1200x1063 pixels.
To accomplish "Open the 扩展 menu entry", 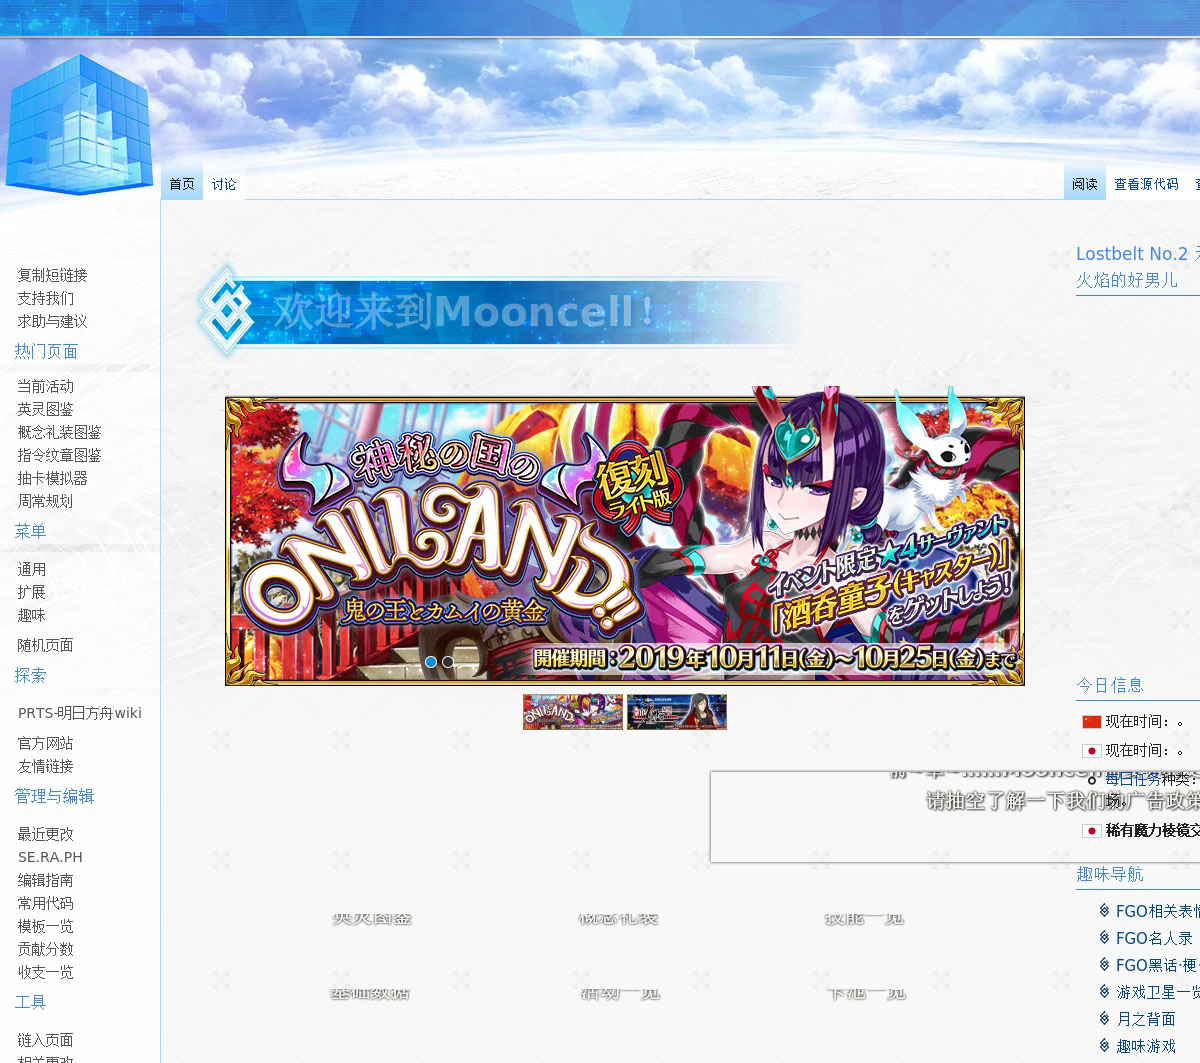I will click(31, 592).
